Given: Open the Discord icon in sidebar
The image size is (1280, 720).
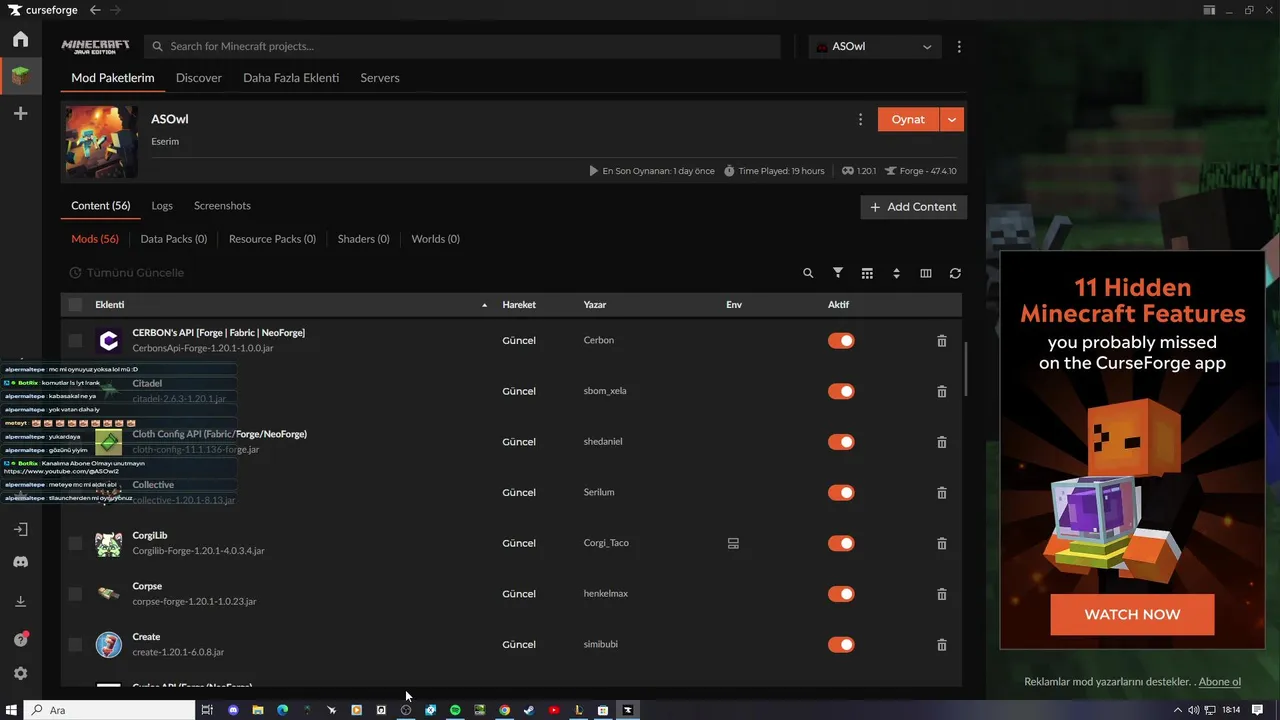Looking at the screenshot, I should pos(20,563).
